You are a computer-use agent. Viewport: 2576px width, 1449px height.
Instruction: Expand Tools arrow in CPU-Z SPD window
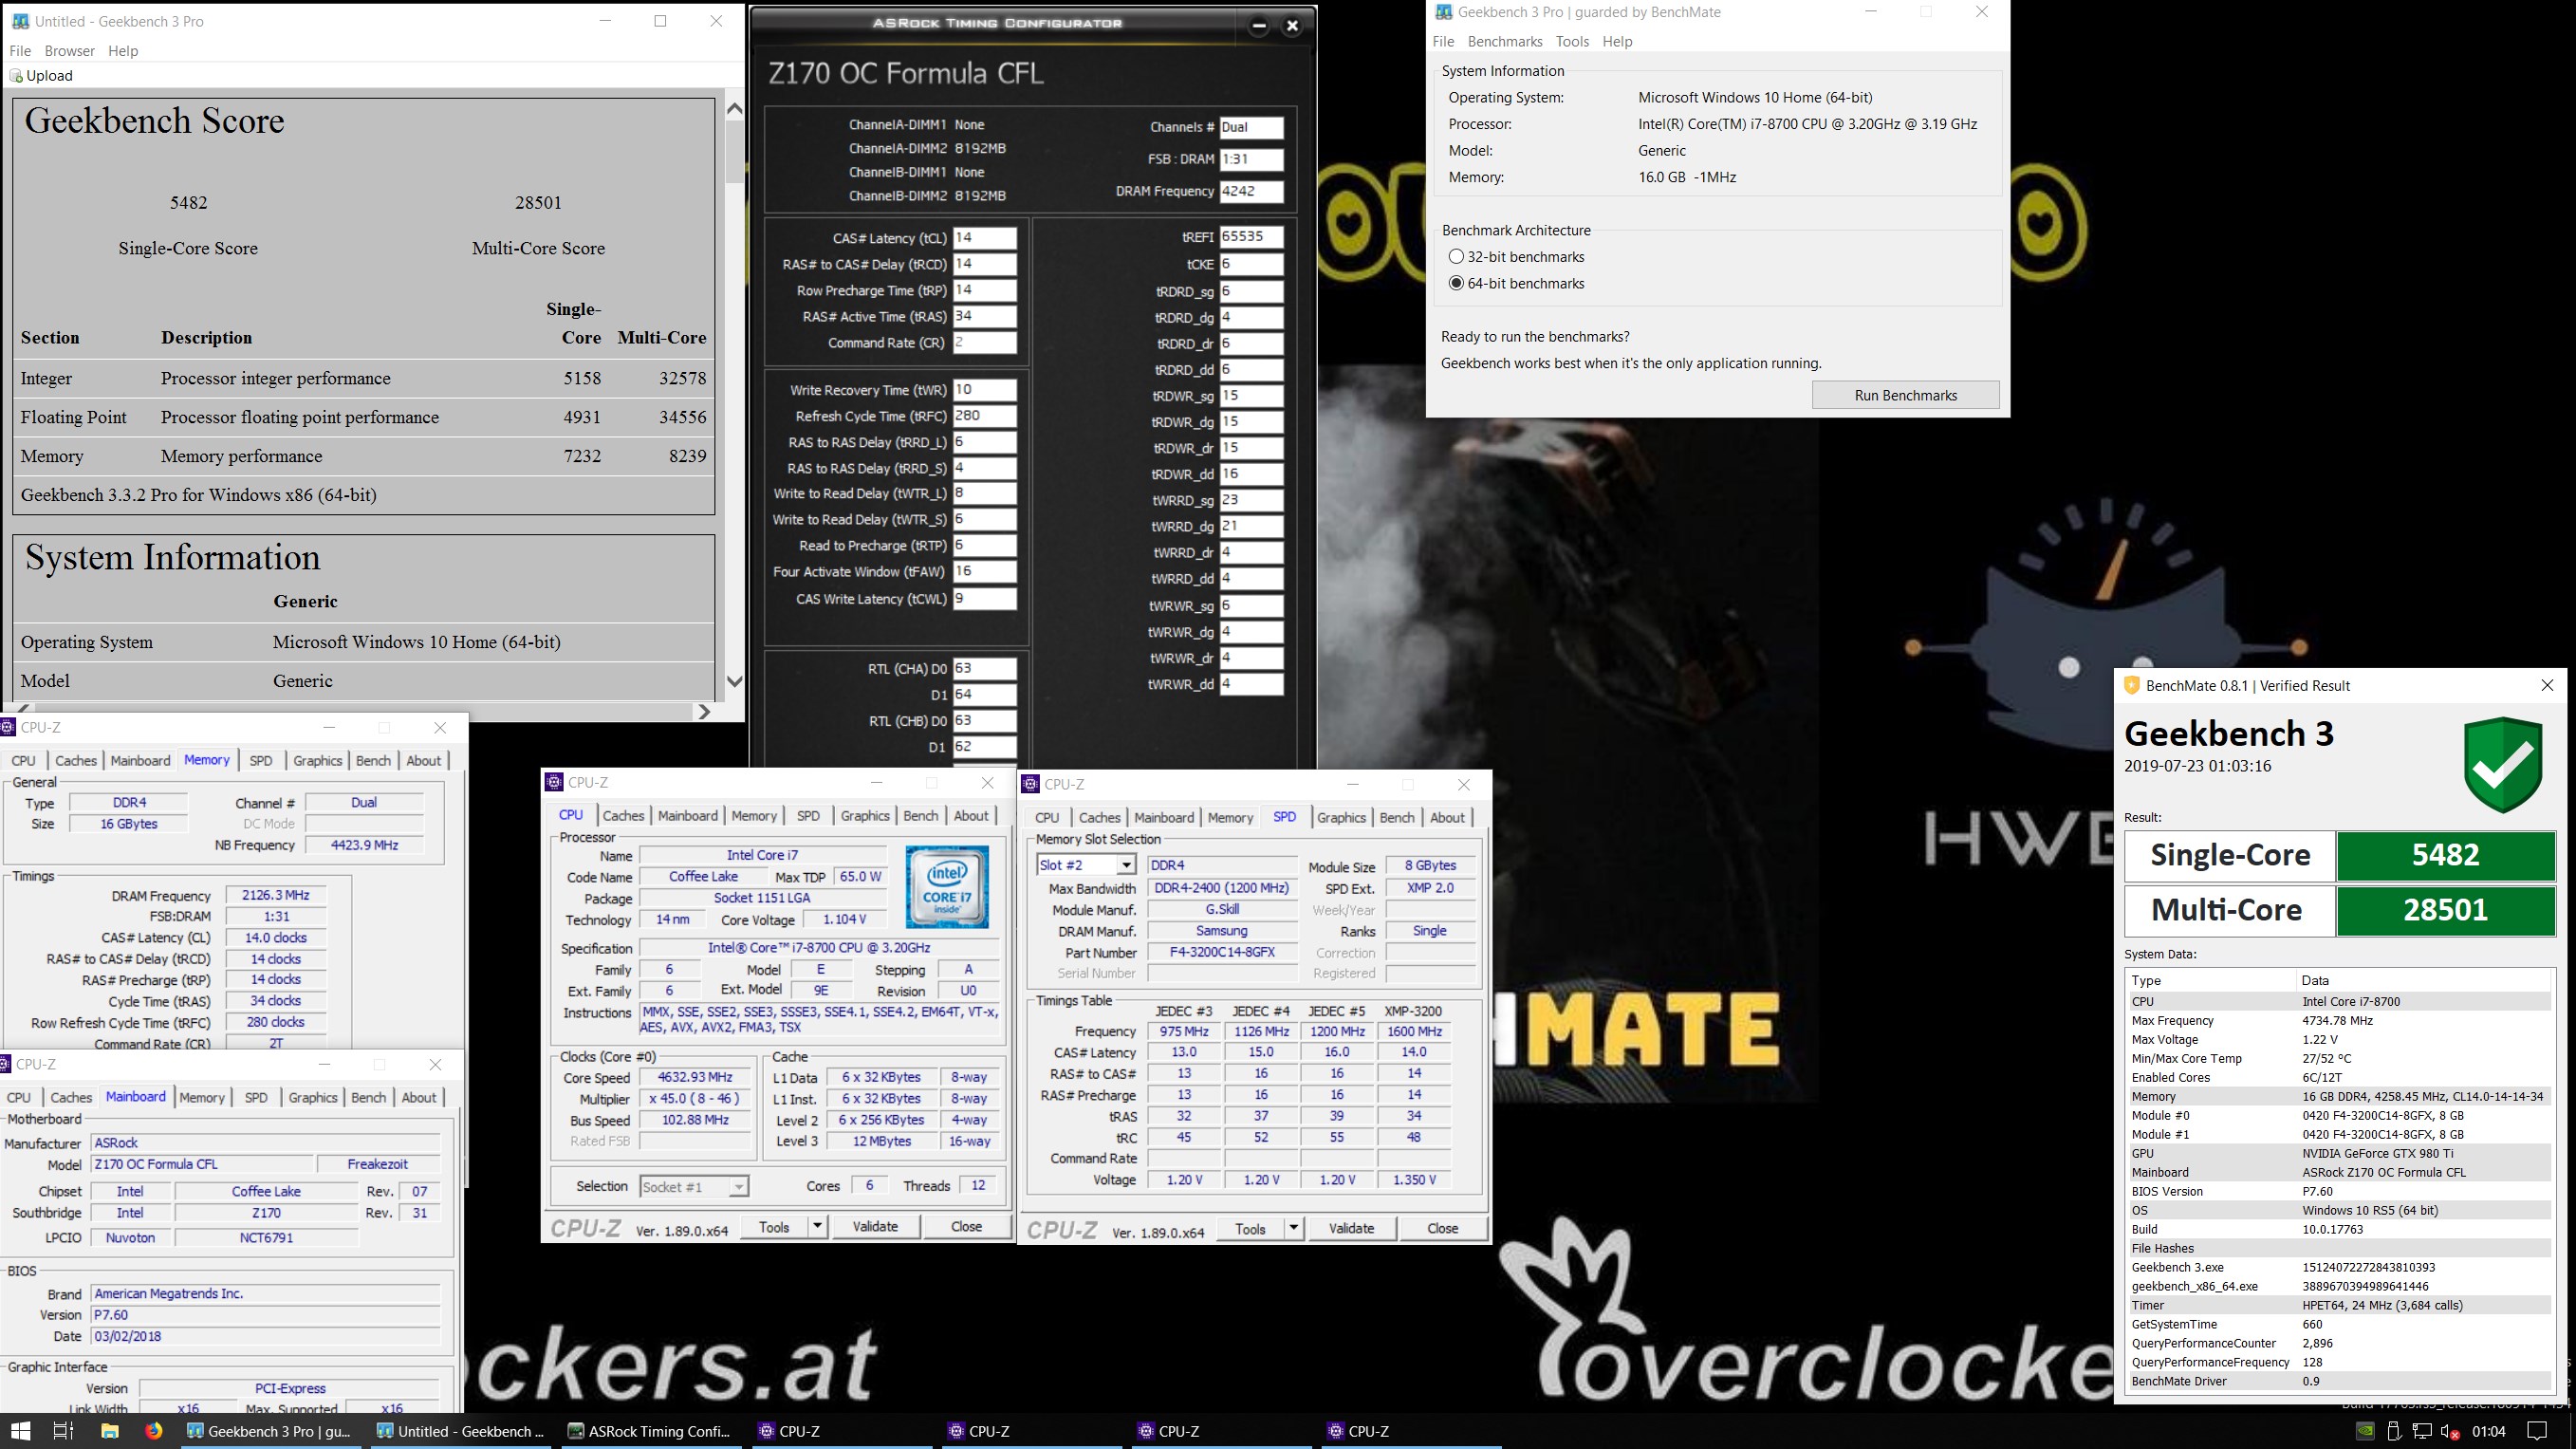1293,1228
